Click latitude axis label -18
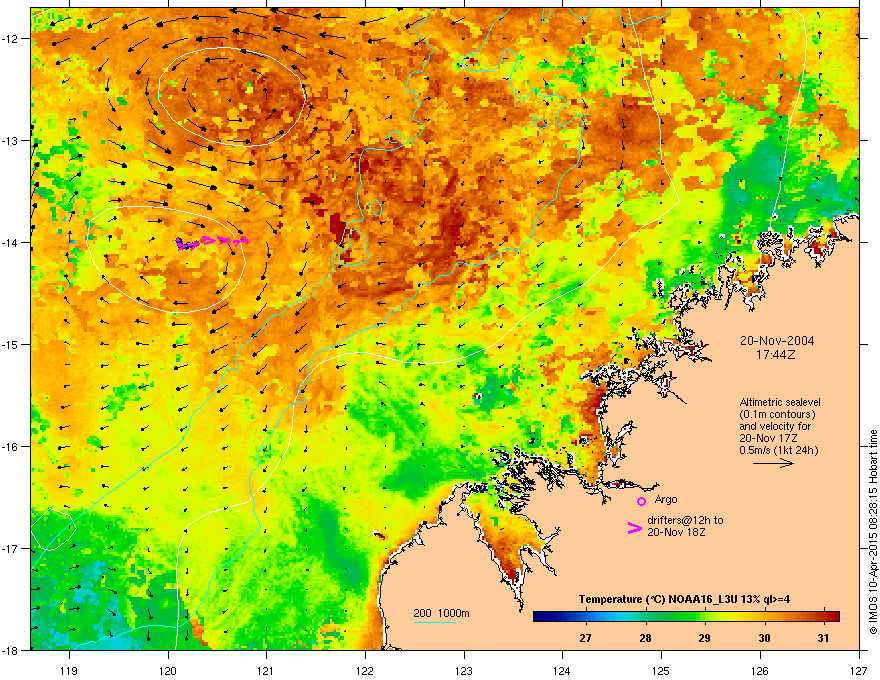Viewport: 880px width, 680px height. pyautogui.click(x=10, y=650)
